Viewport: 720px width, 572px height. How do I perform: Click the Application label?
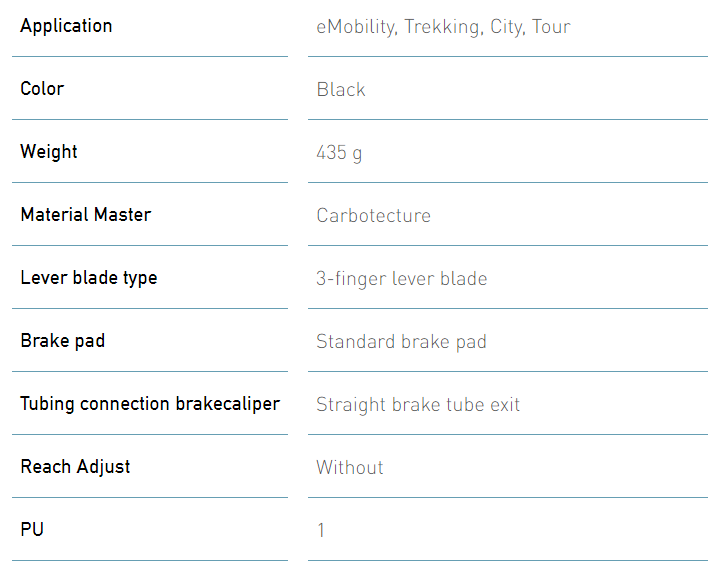click(x=66, y=26)
